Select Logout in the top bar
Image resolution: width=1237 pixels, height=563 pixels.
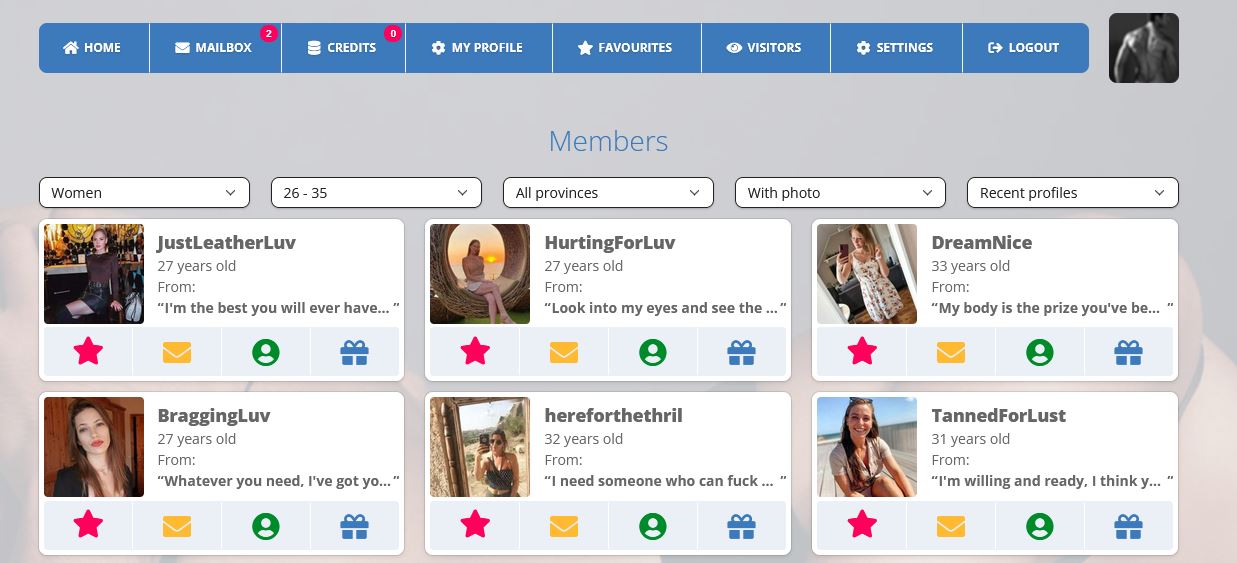click(x=1024, y=47)
